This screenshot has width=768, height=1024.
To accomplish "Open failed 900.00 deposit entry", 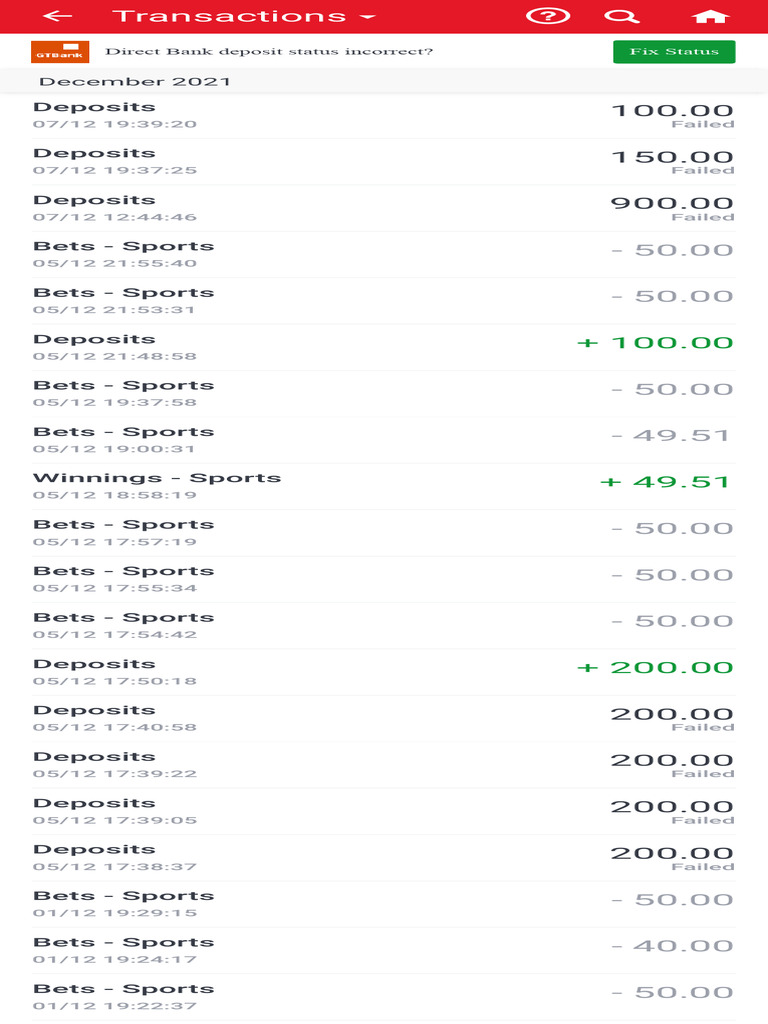I will point(384,208).
